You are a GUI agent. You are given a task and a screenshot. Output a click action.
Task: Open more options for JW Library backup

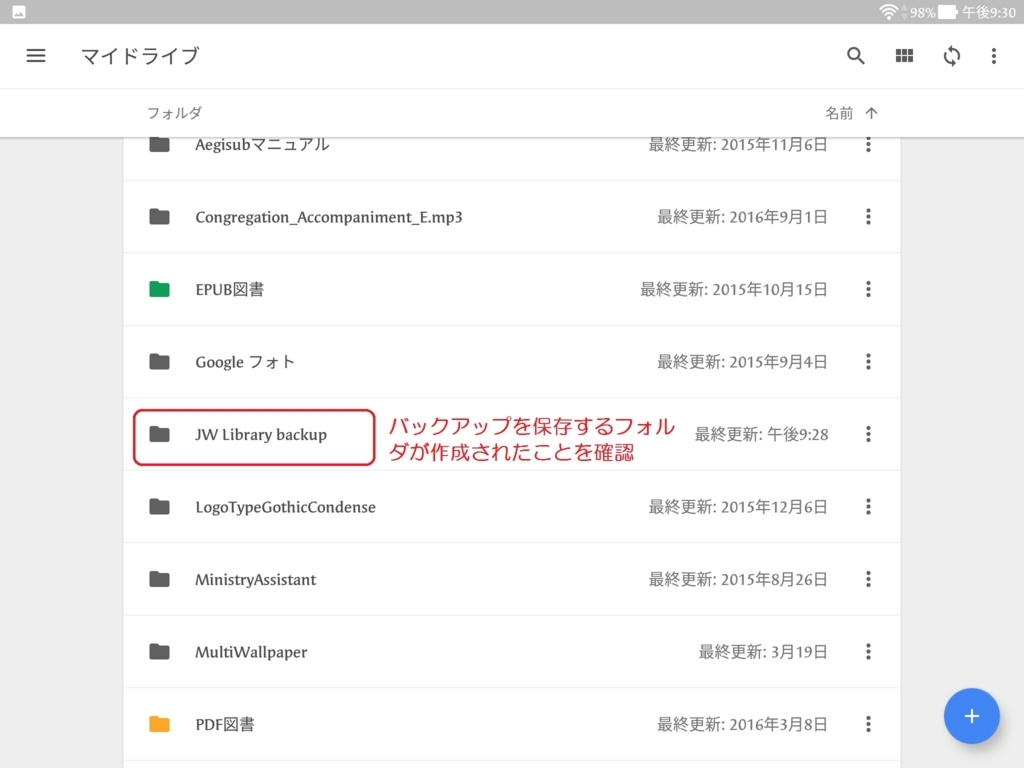tap(868, 434)
